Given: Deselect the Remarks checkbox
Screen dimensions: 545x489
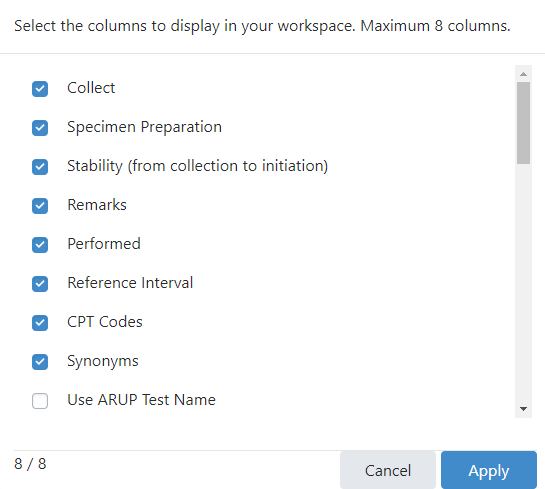Looking at the screenshot, I should tap(40, 205).
